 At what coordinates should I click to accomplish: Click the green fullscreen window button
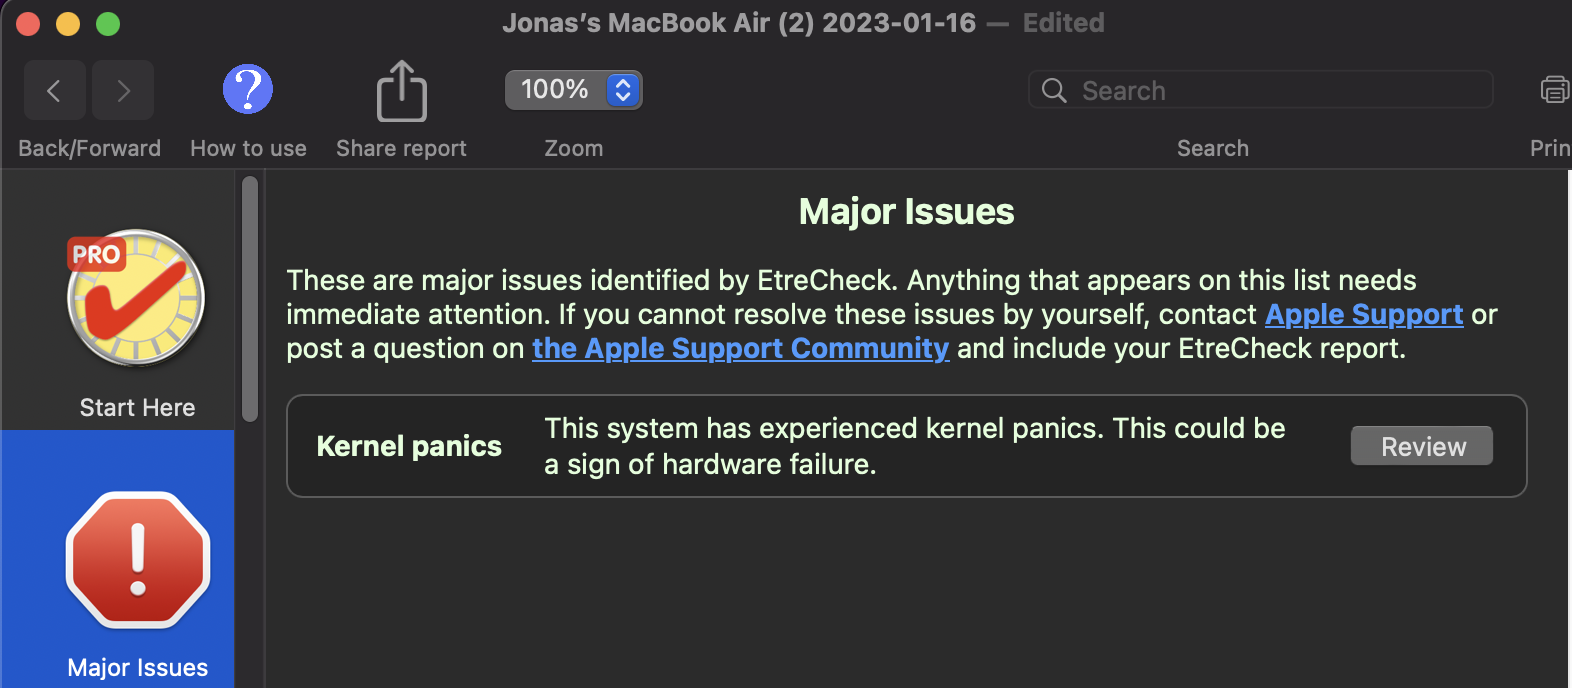point(108,24)
